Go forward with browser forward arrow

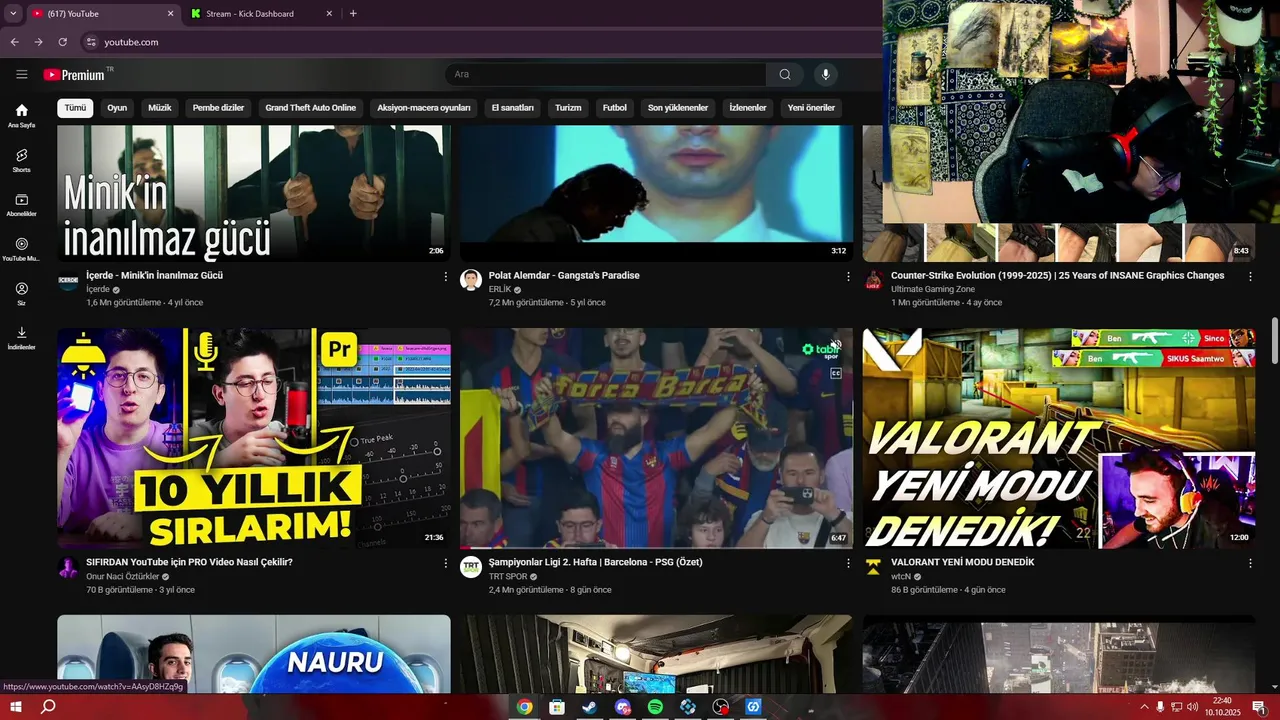(38, 42)
